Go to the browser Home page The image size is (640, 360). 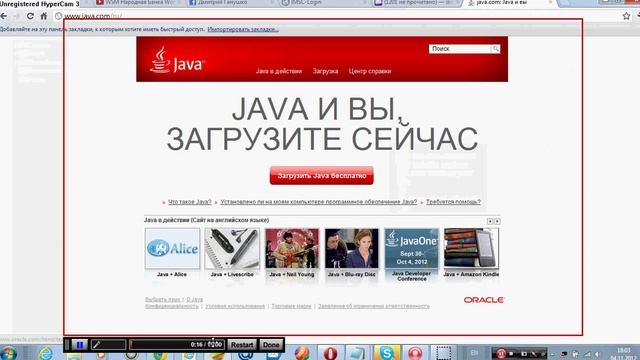coord(44,16)
